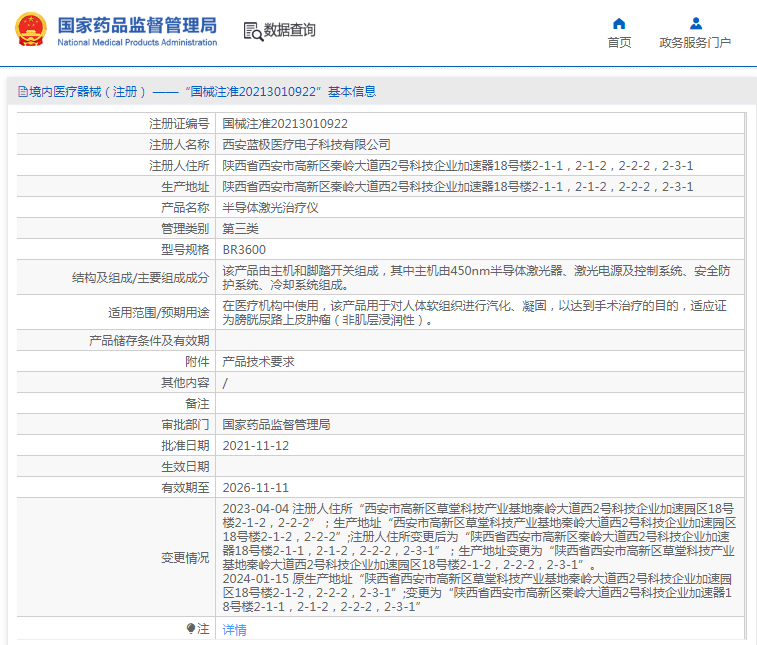Open the 数据查询 search document icon
This screenshot has width=757, height=645.
[253, 31]
